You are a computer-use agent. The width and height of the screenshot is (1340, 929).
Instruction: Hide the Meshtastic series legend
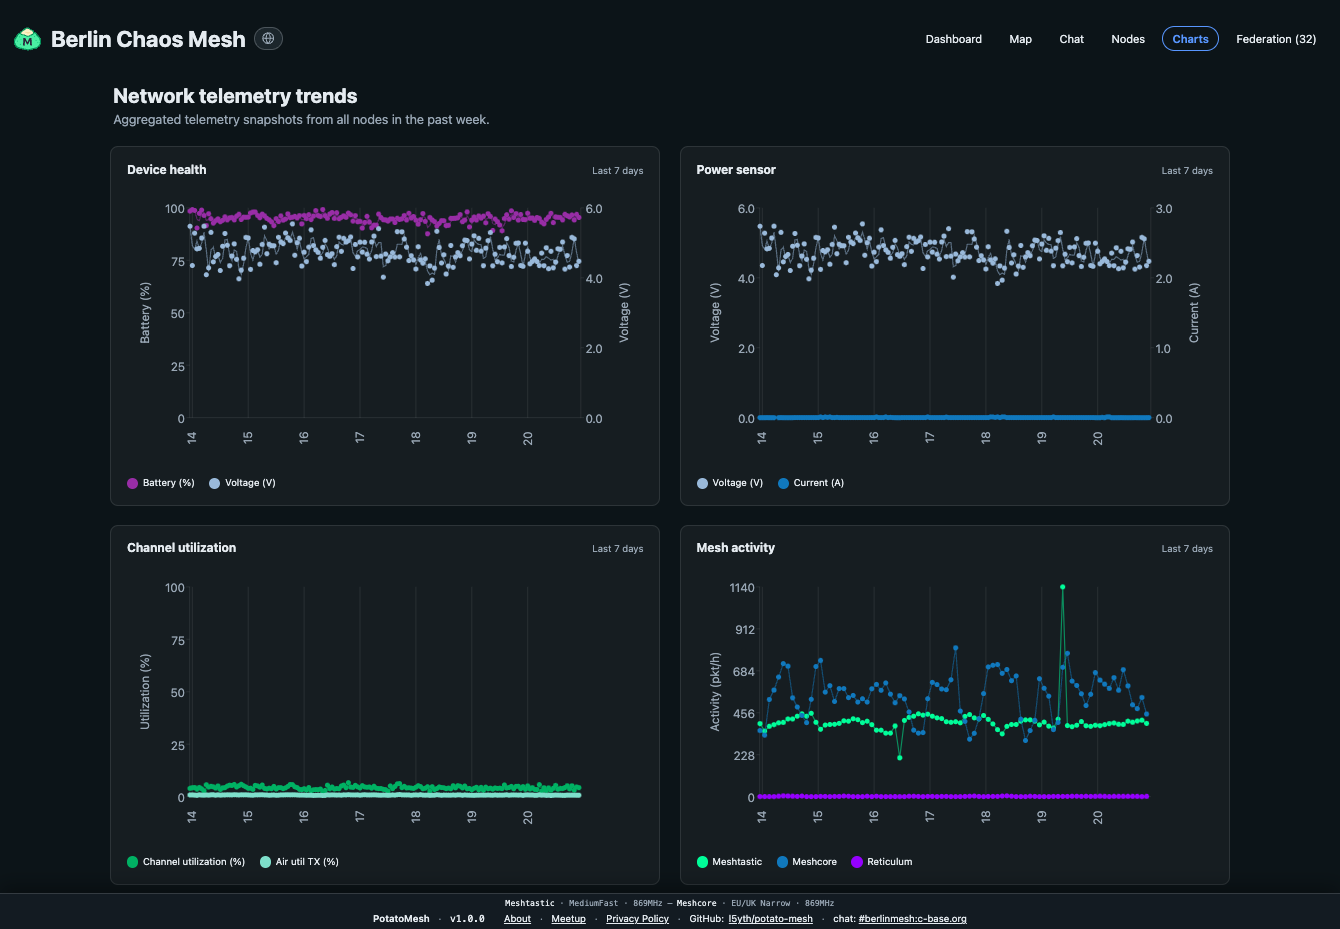coord(729,862)
